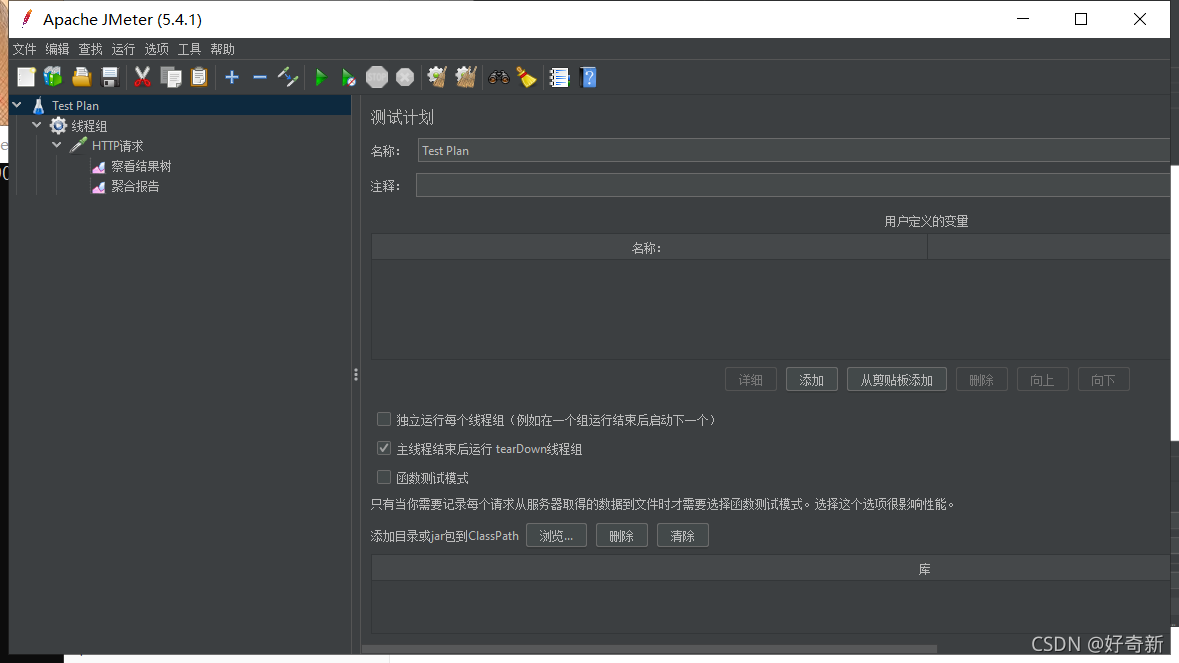This screenshot has width=1179, height=663.
Task: Click the Help question mark icon
Action: 588,77
